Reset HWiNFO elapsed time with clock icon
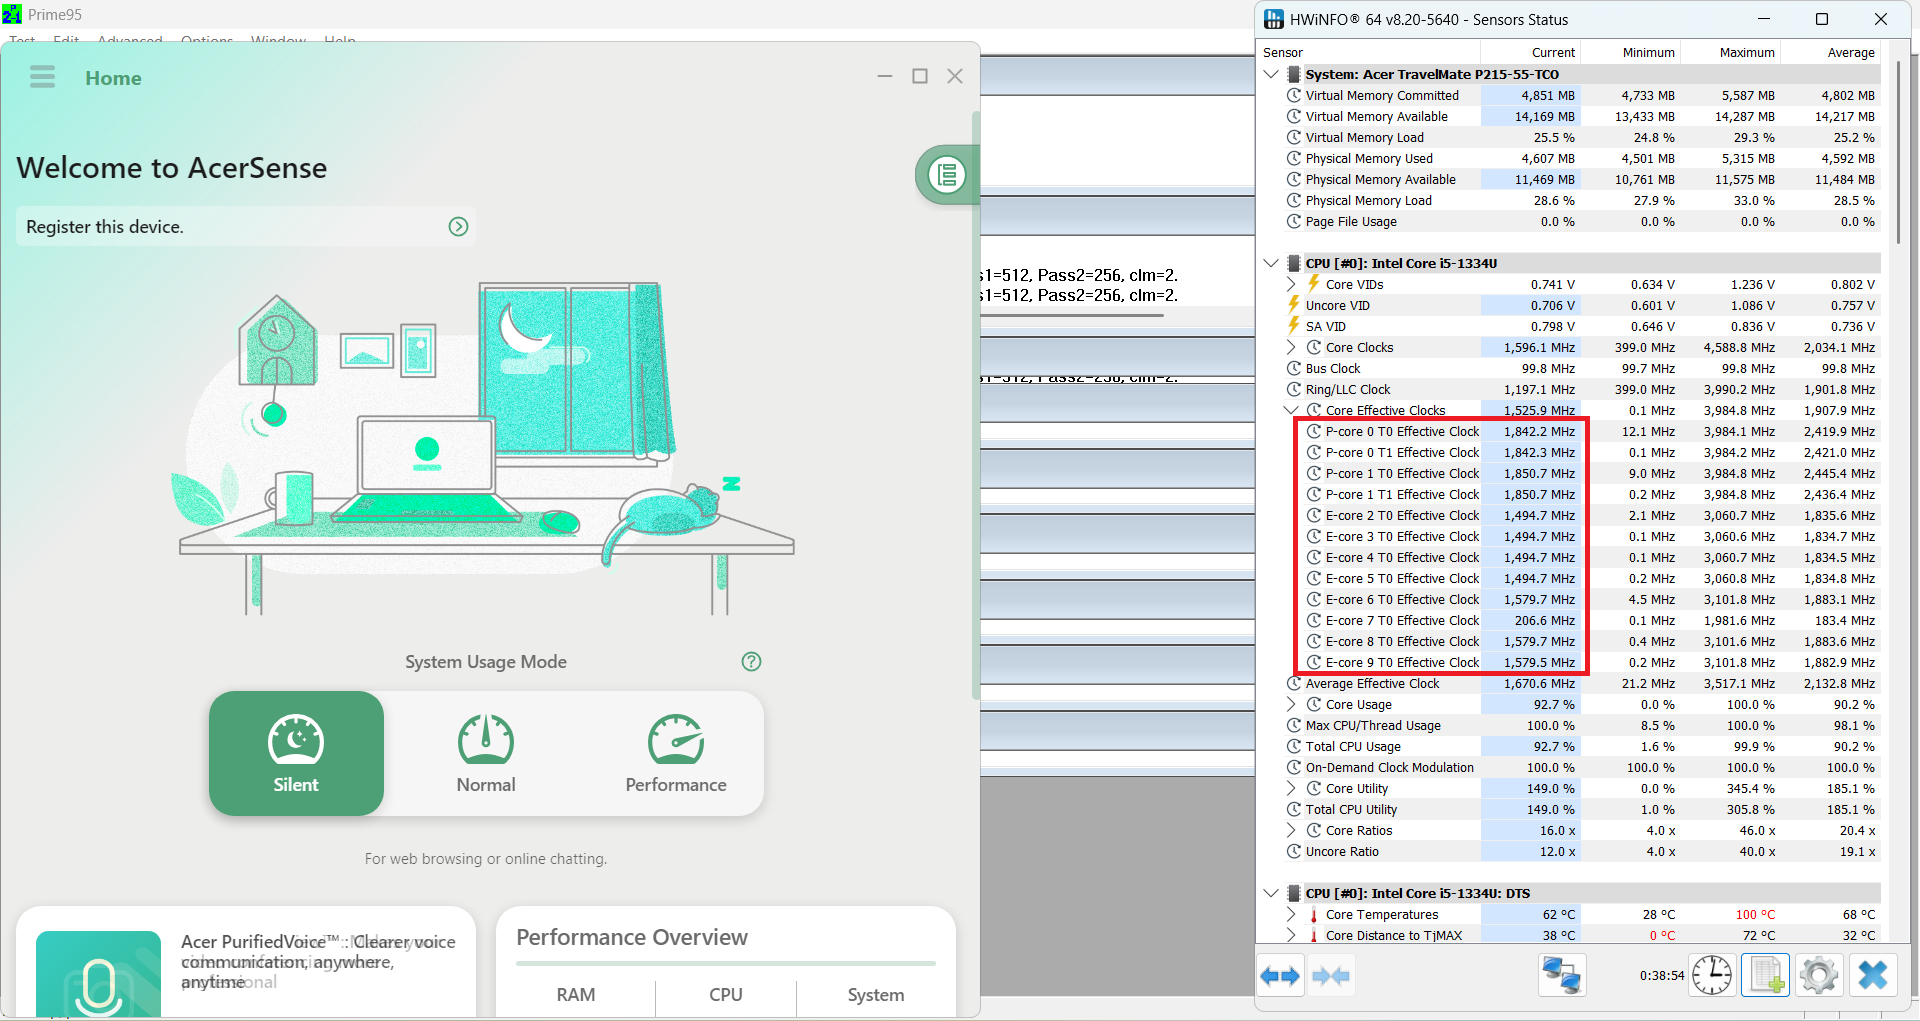 (x=1711, y=975)
